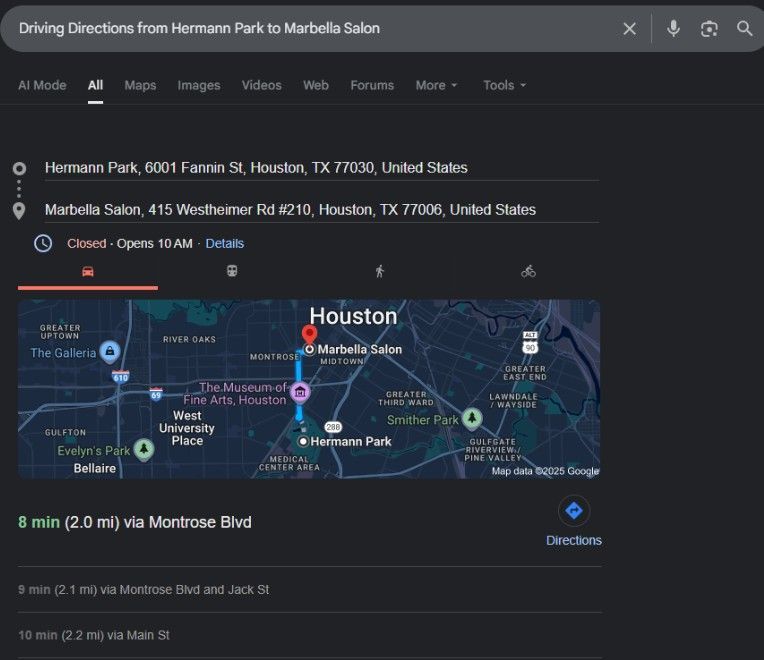The image size is (764, 660).
Task: Select the public transit mode icon
Action: coord(232,271)
